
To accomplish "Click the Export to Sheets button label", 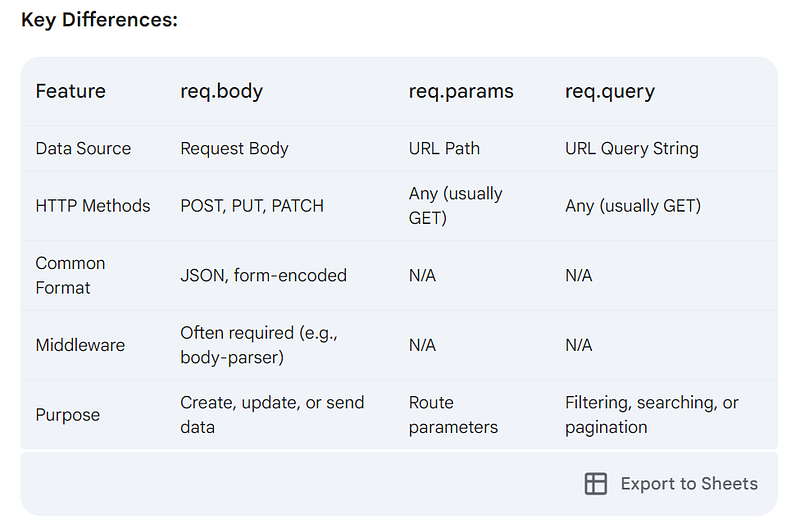I will tap(689, 483).
